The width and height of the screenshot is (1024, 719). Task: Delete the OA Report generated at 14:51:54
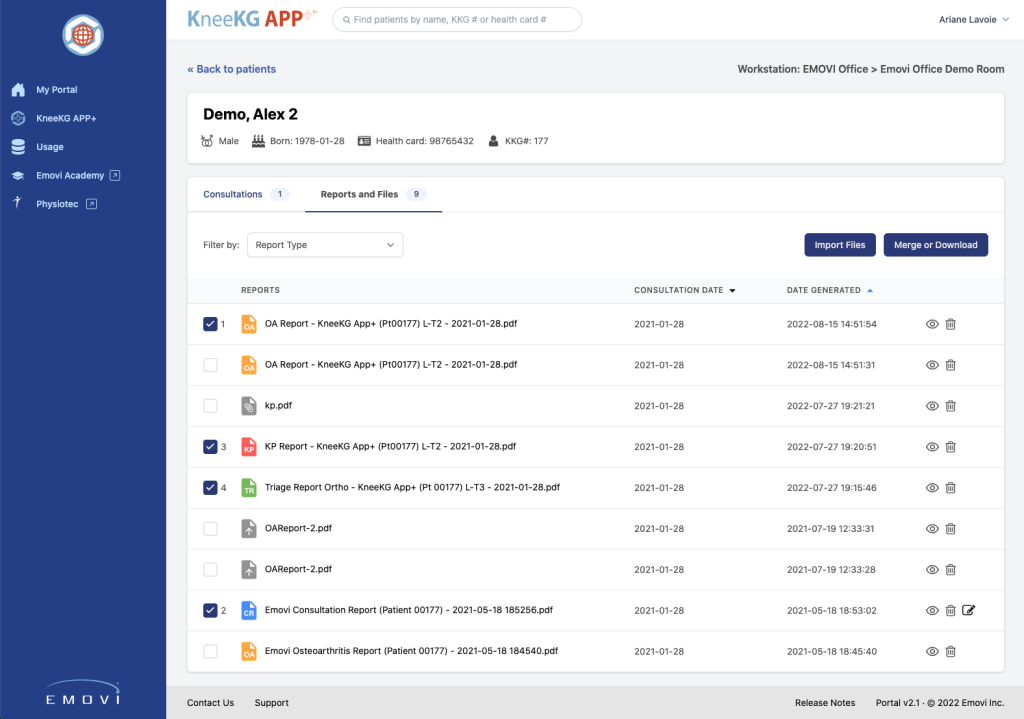pos(951,324)
